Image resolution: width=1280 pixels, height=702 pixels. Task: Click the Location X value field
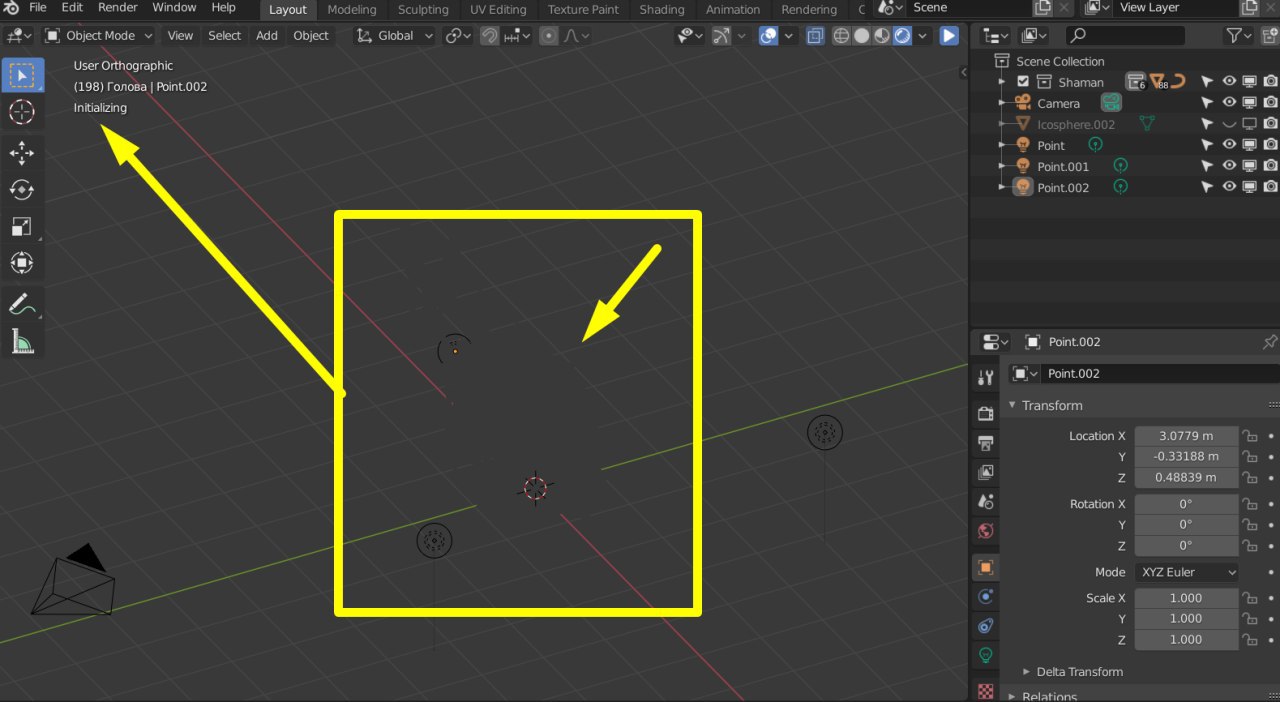tap(1186, 436)
